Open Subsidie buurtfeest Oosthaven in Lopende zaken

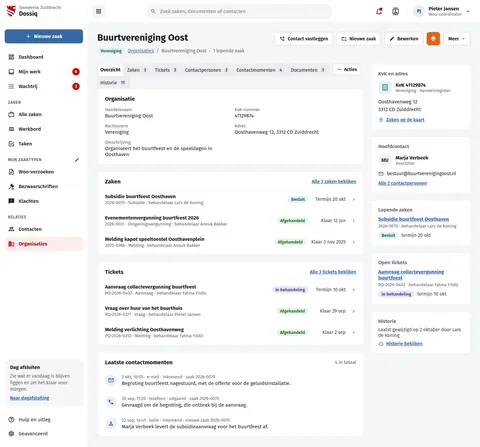click(413, 219)
